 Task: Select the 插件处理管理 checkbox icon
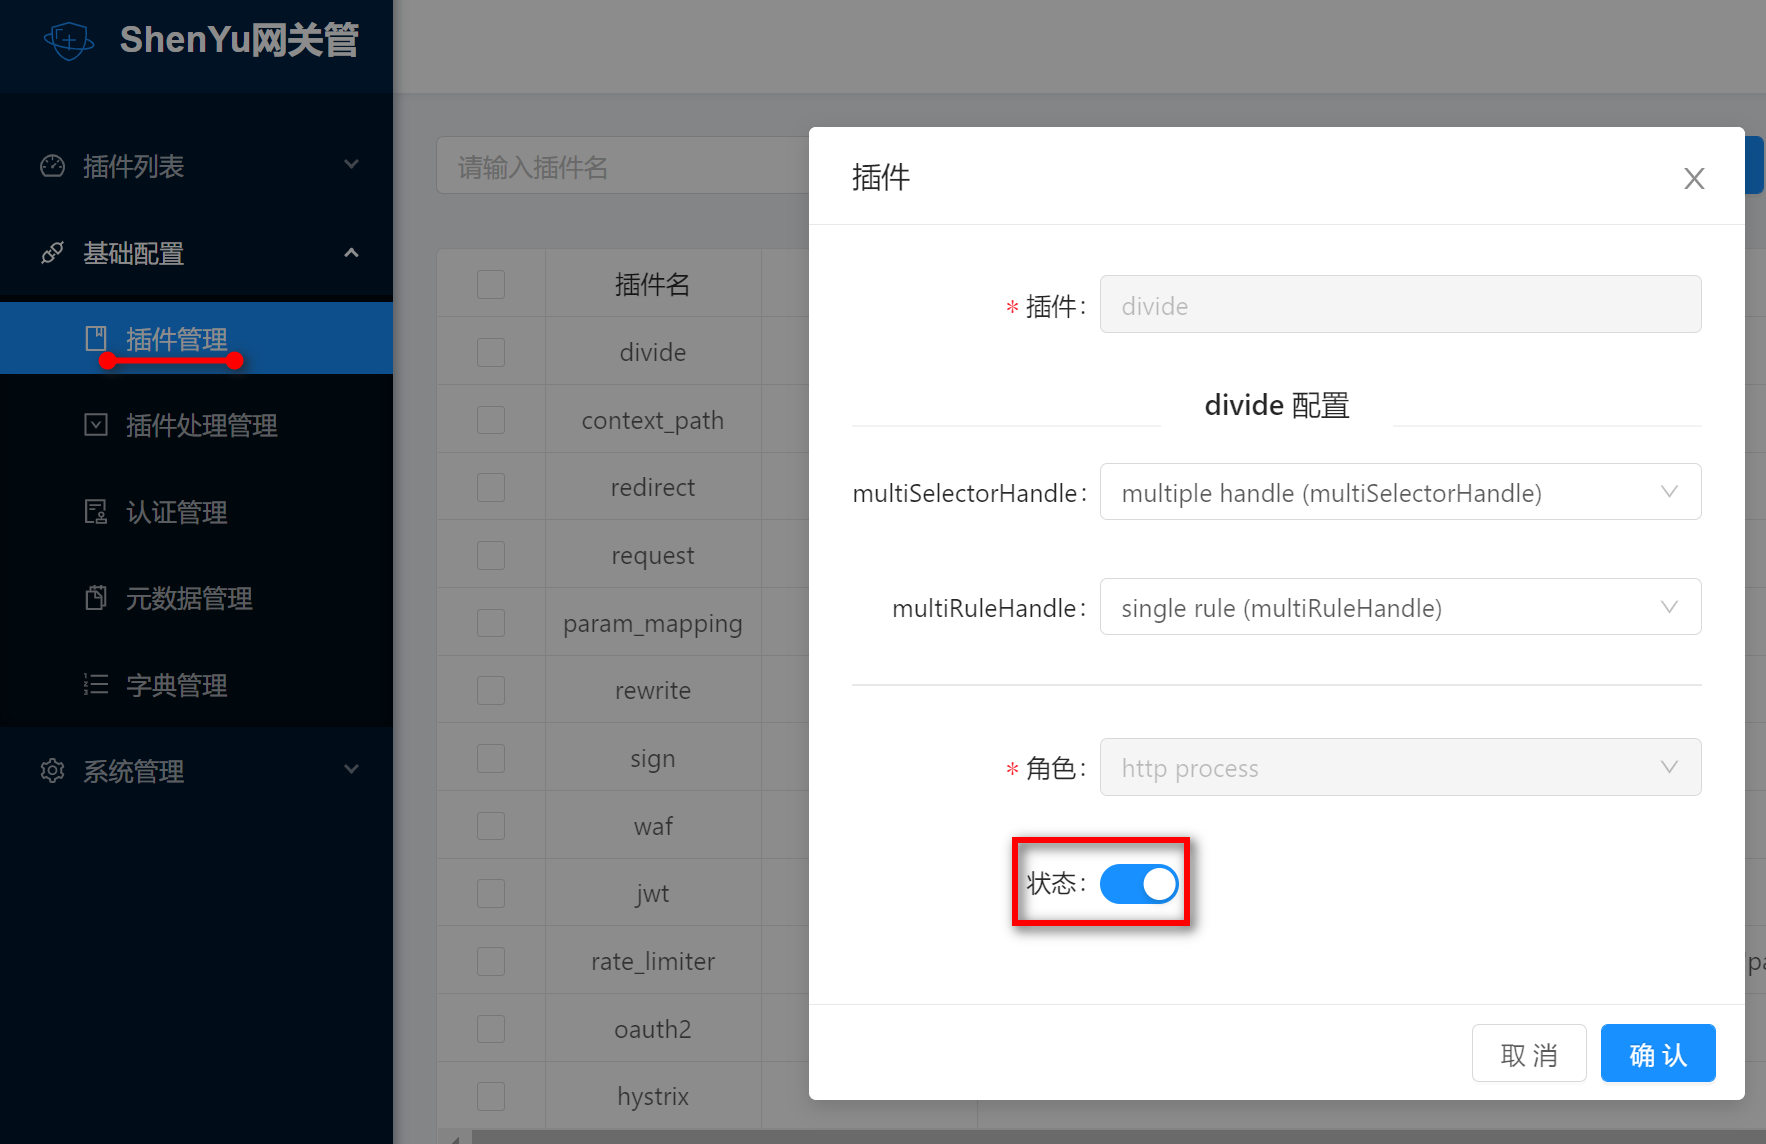pos(96,425)
